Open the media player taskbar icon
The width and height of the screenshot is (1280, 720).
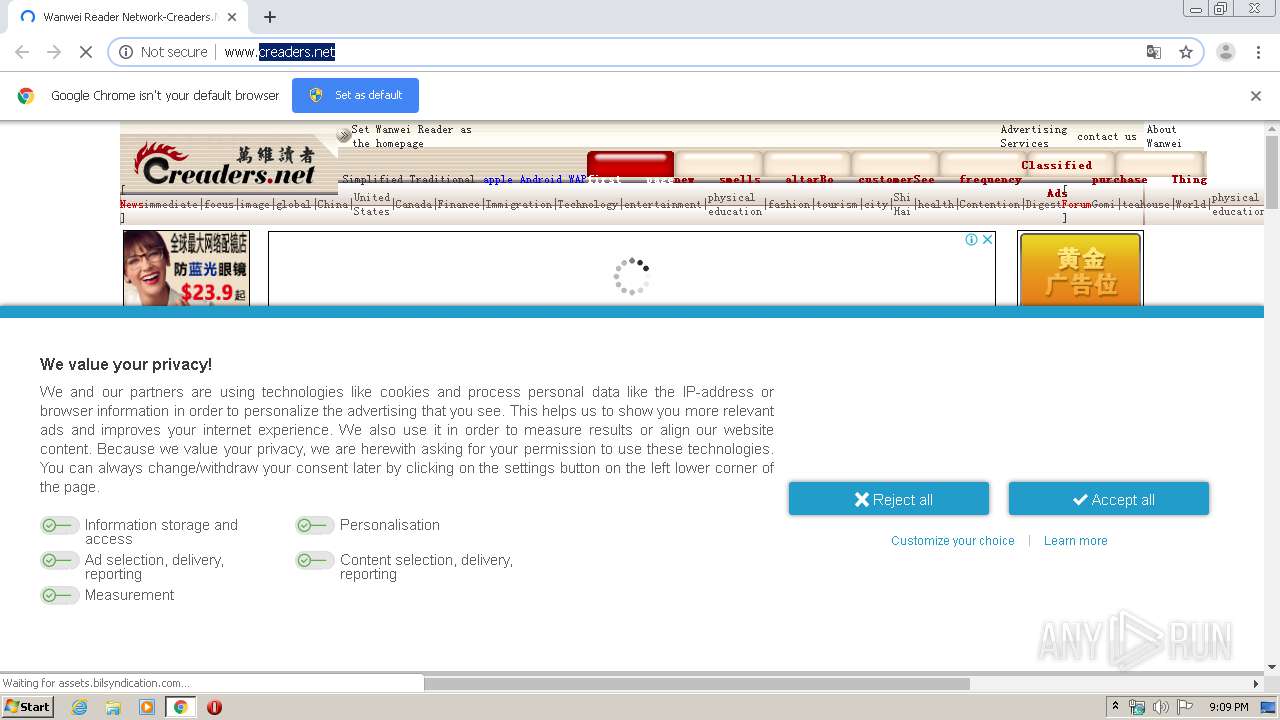click(x=147, y=707)
